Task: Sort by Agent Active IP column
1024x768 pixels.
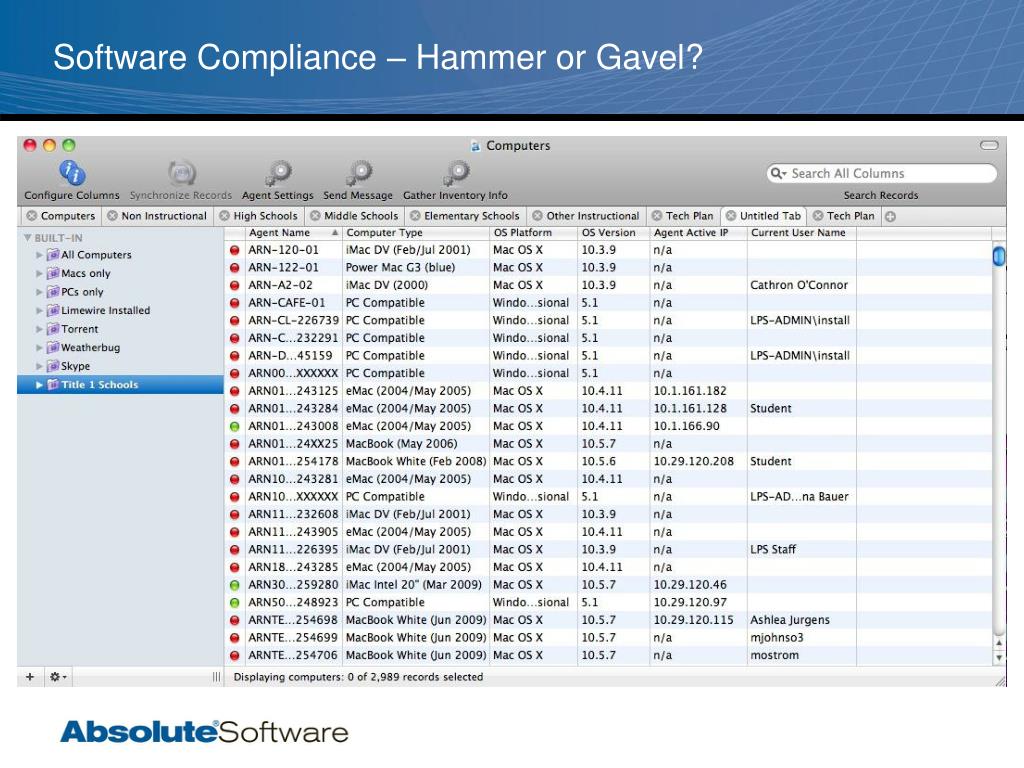Action: [x=698, y=232]
